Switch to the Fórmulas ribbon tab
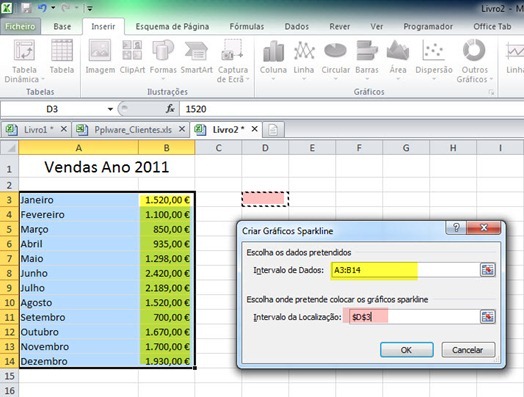524x397 pixels. [247, 26]
